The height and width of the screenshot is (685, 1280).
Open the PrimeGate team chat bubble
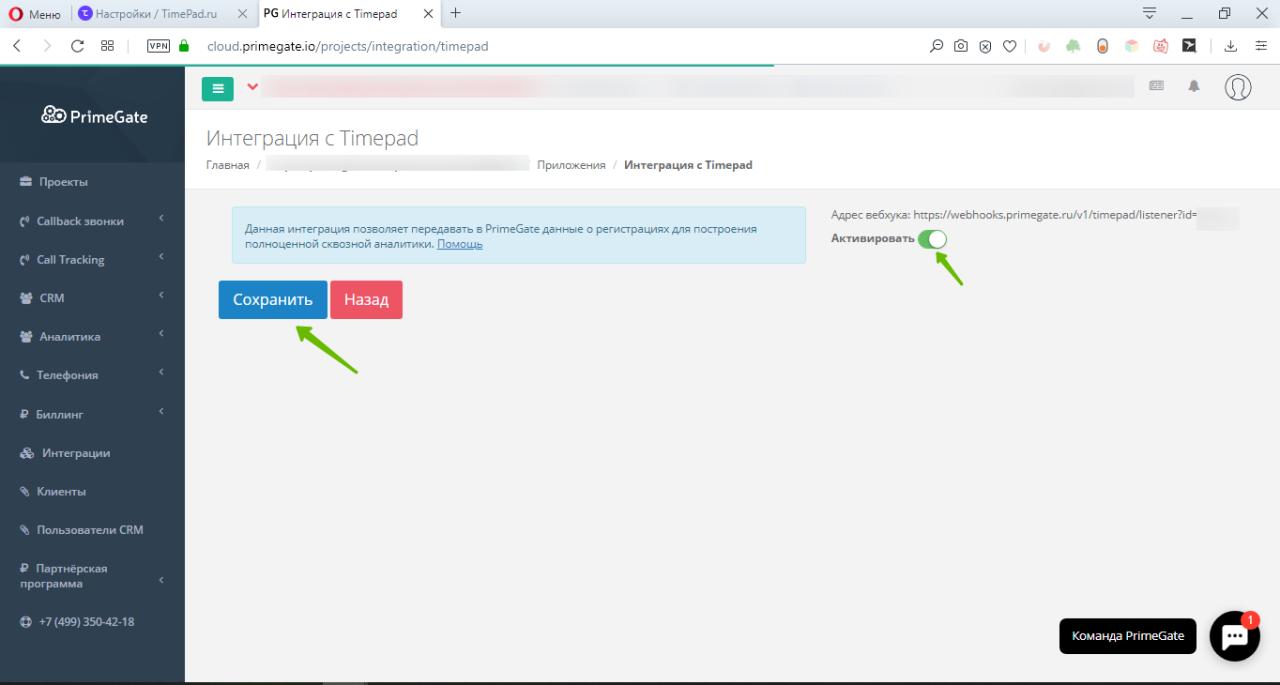click(1235, 636)
